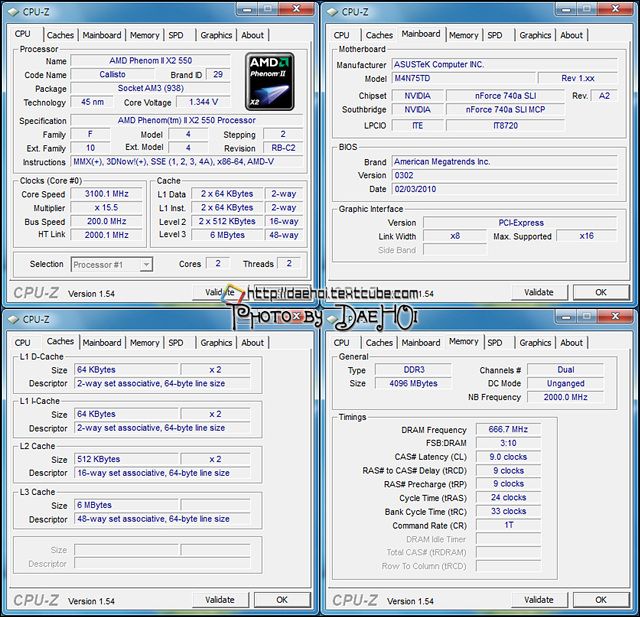Open Caches tab in top-left CPU-Z window
The image size is (640, 617).
[60, 35]
